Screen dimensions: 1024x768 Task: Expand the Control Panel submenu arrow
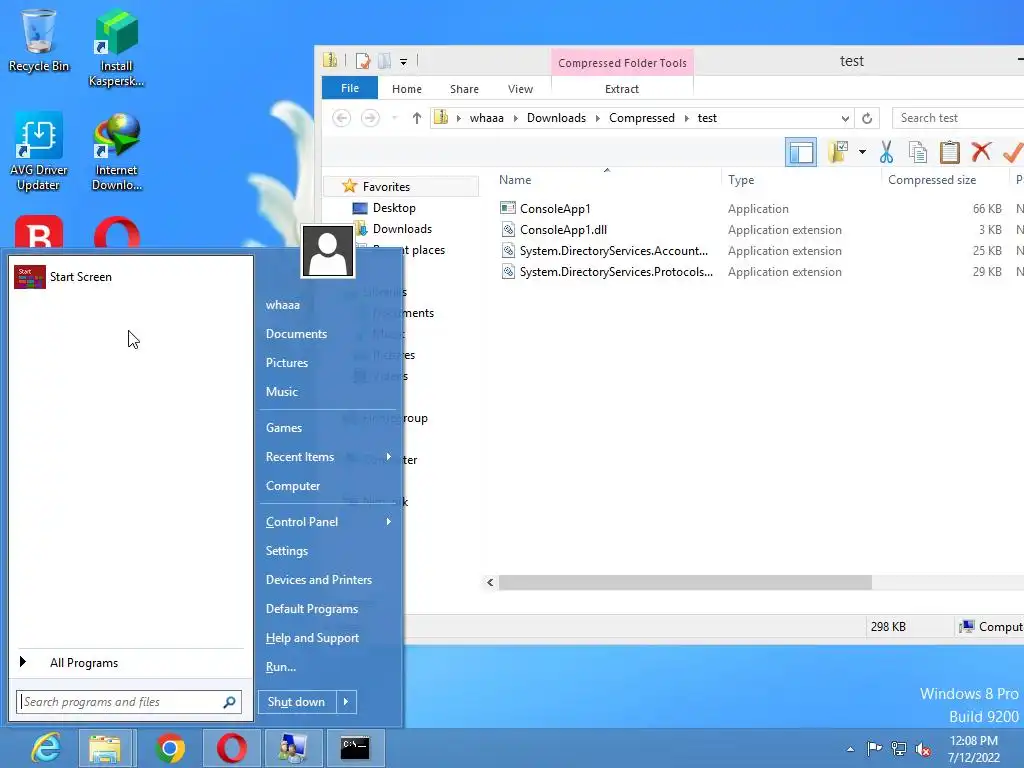click(x=389, y=522)
